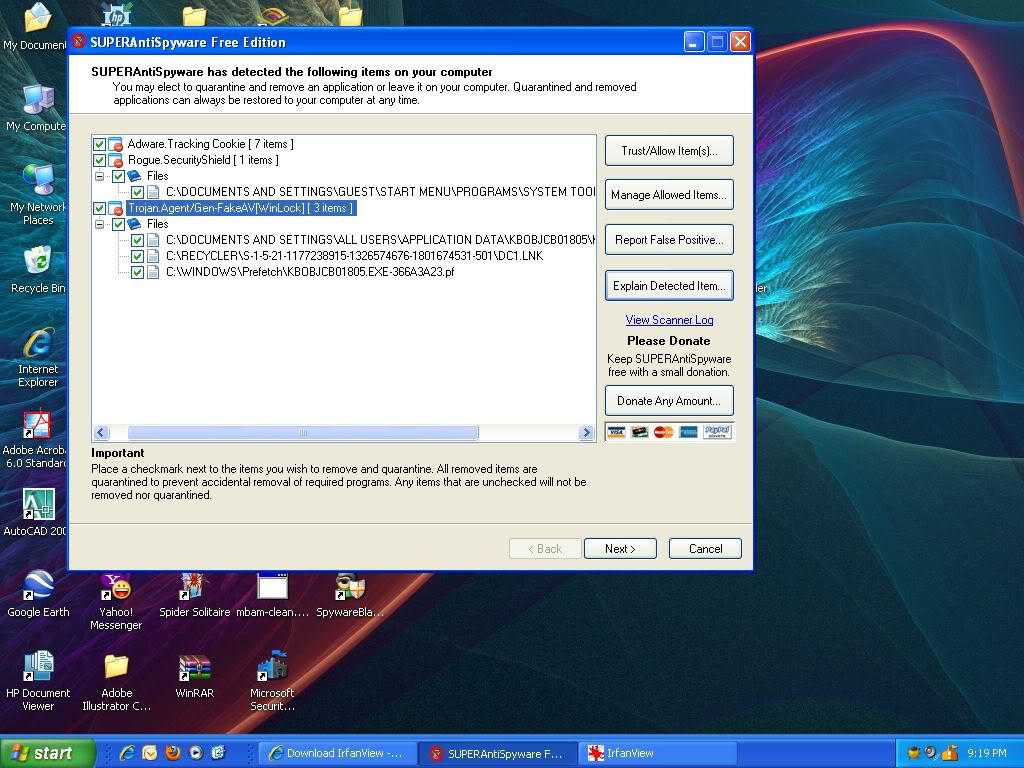Click Next to proceed with removal

pos(620,549)
